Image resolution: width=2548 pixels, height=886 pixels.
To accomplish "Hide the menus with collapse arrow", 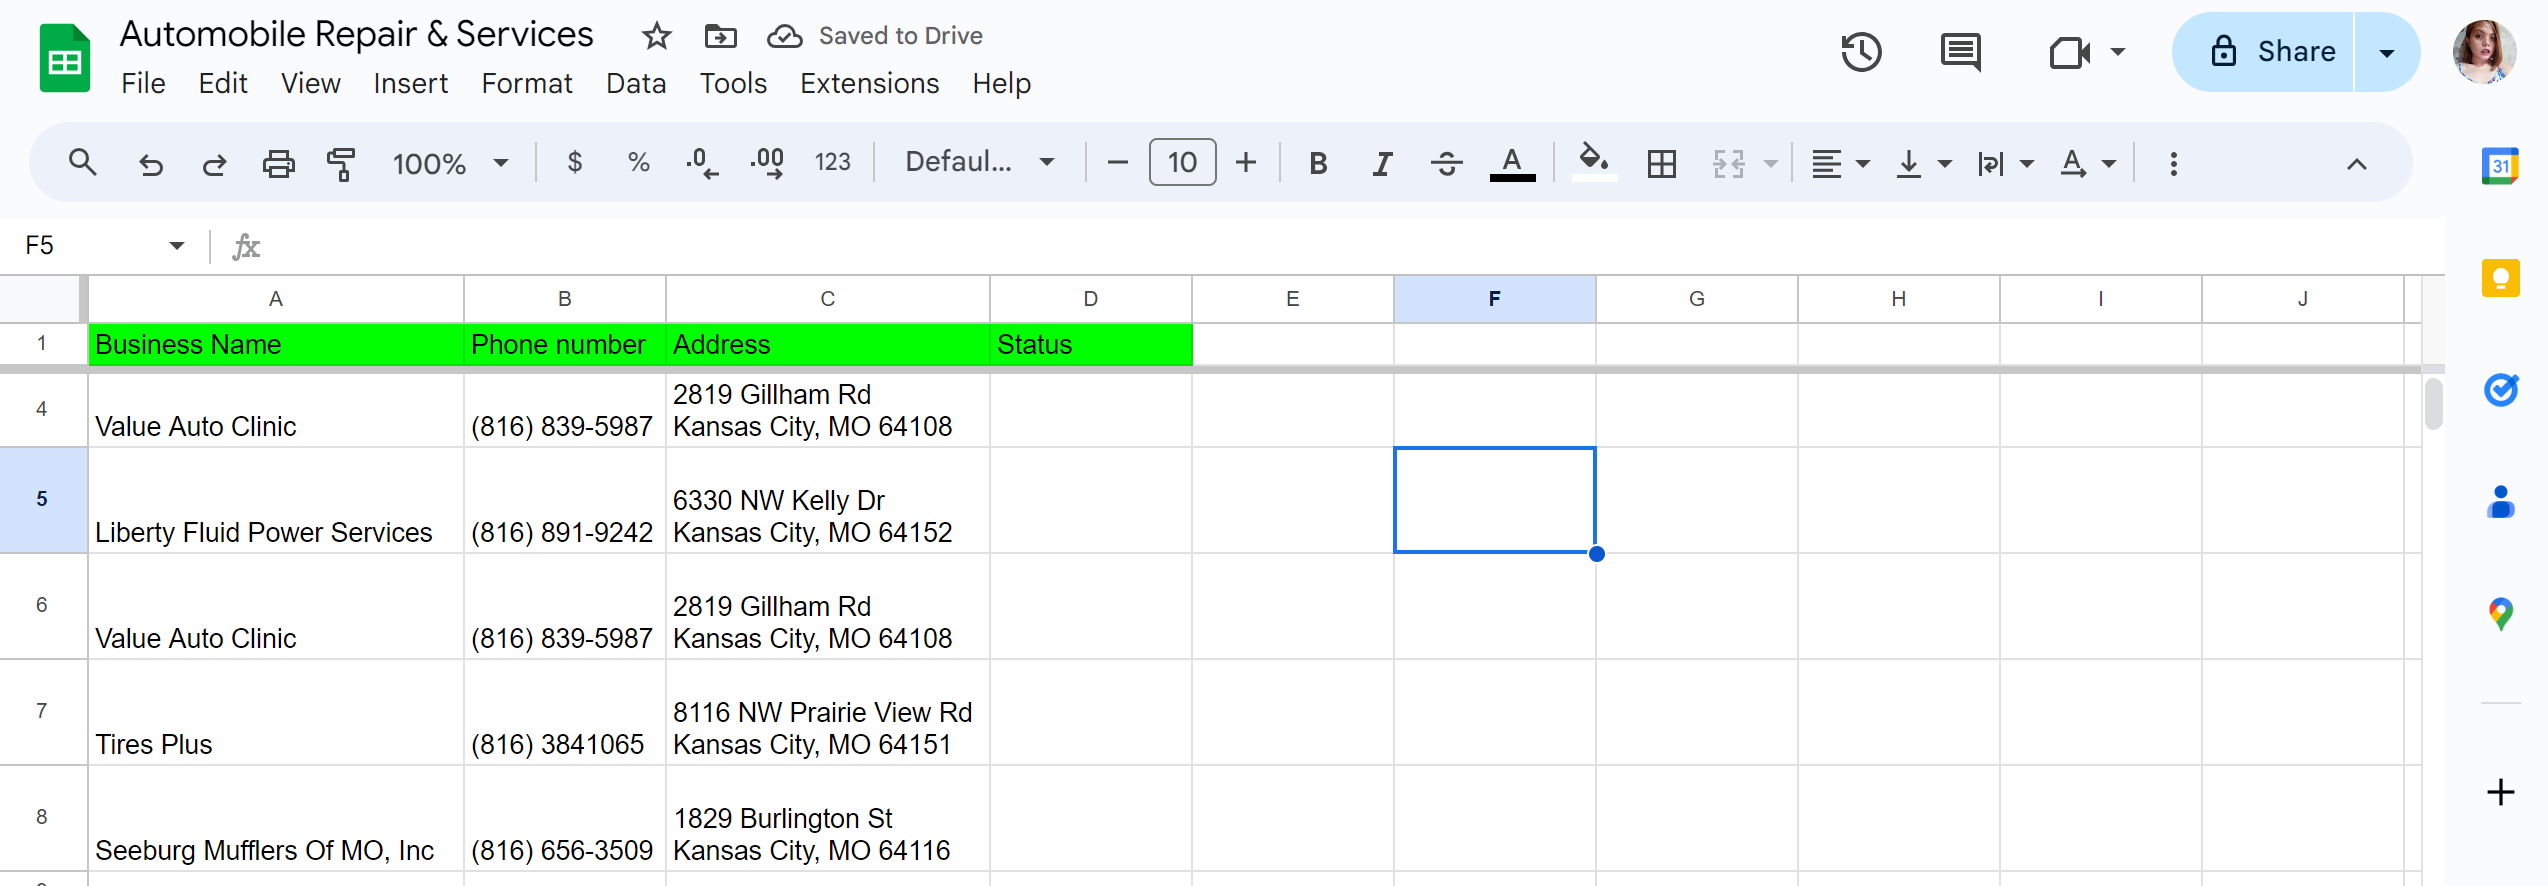I will 2356,163.
